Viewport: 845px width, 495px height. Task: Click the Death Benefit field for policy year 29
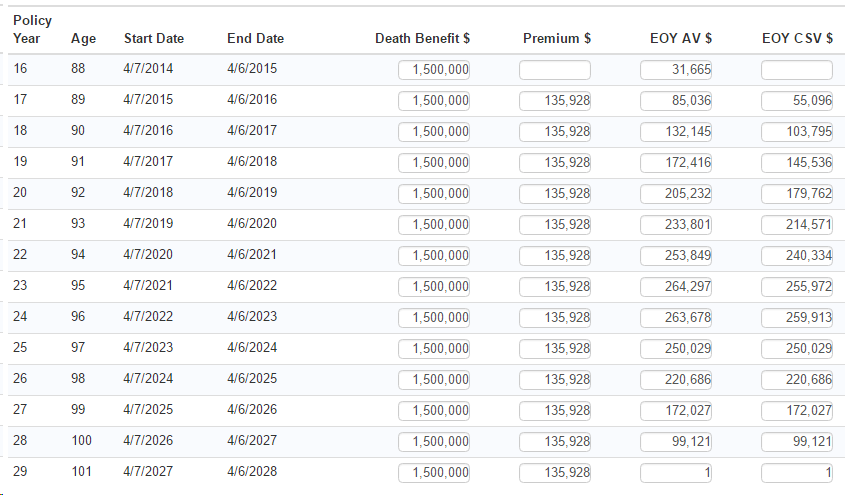pyautogui.click(x=434, y=473)
